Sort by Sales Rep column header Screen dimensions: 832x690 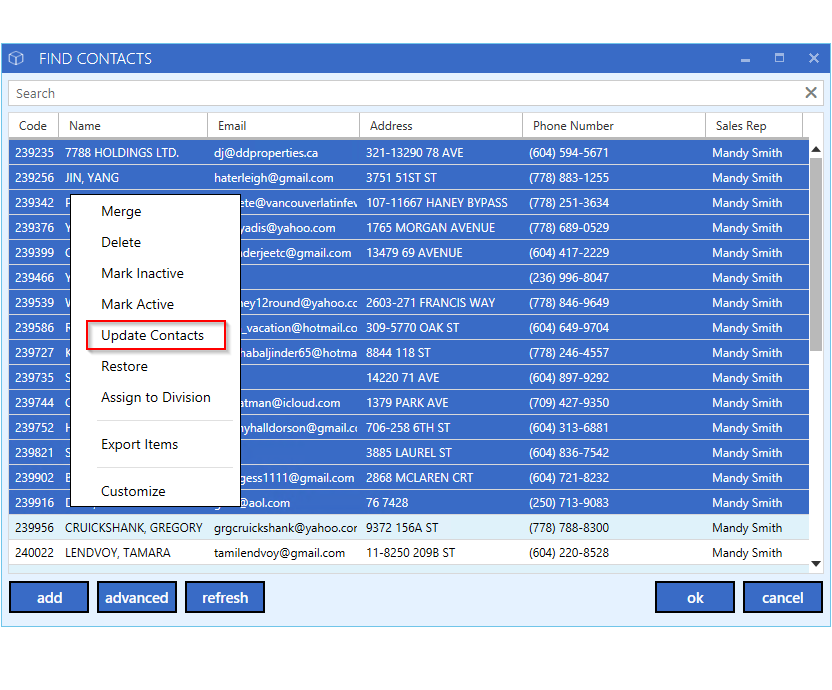click(x=754, y=126)
